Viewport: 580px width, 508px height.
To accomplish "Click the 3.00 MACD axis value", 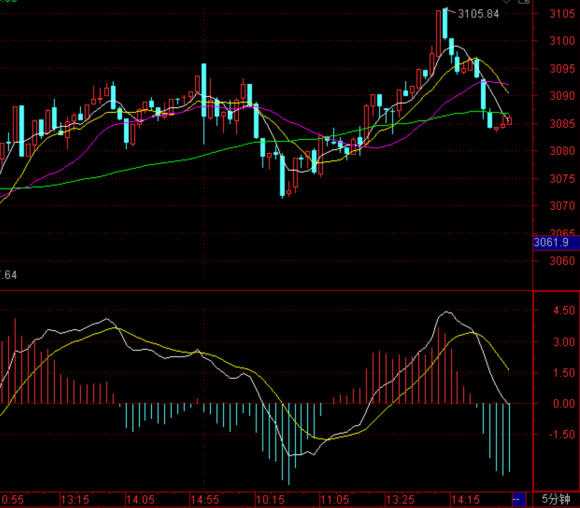I will (x=564, y=342).
